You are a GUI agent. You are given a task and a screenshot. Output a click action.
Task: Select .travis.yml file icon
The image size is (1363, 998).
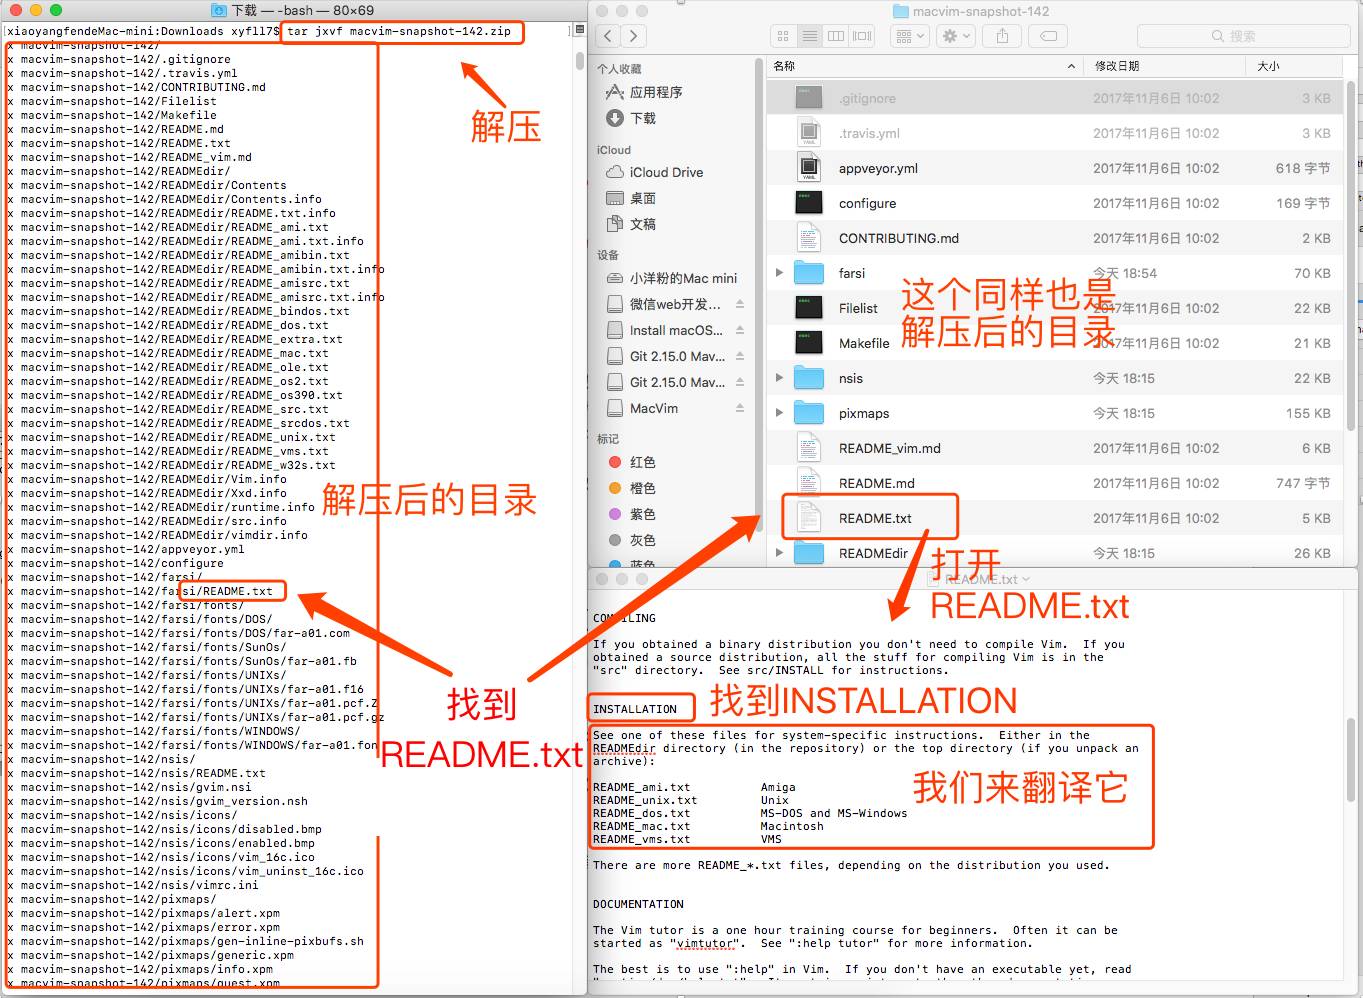pyautogui.click(x=808, y=133)
